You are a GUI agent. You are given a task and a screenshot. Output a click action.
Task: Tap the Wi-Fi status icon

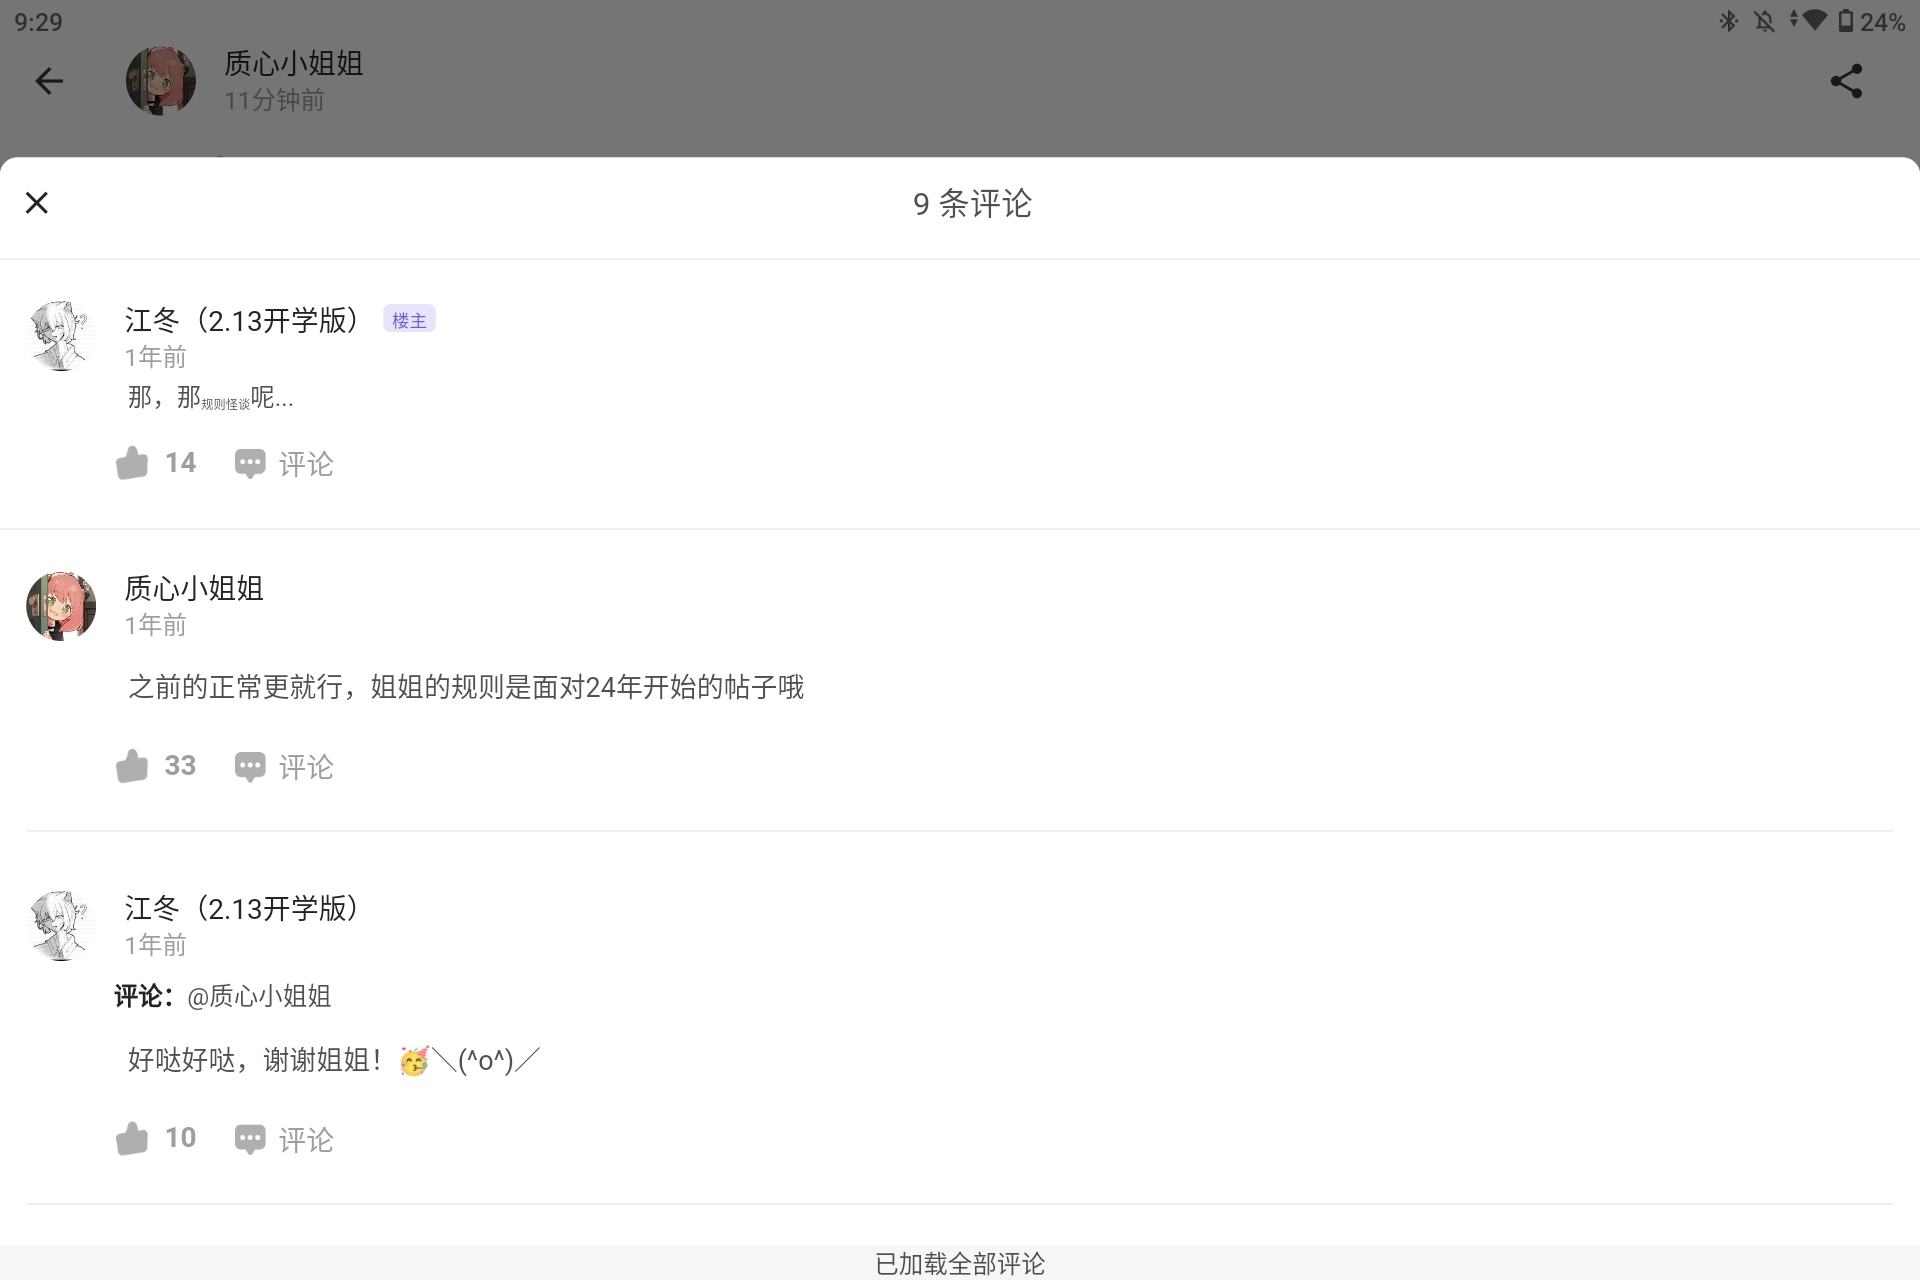(x=1814, y=21)
